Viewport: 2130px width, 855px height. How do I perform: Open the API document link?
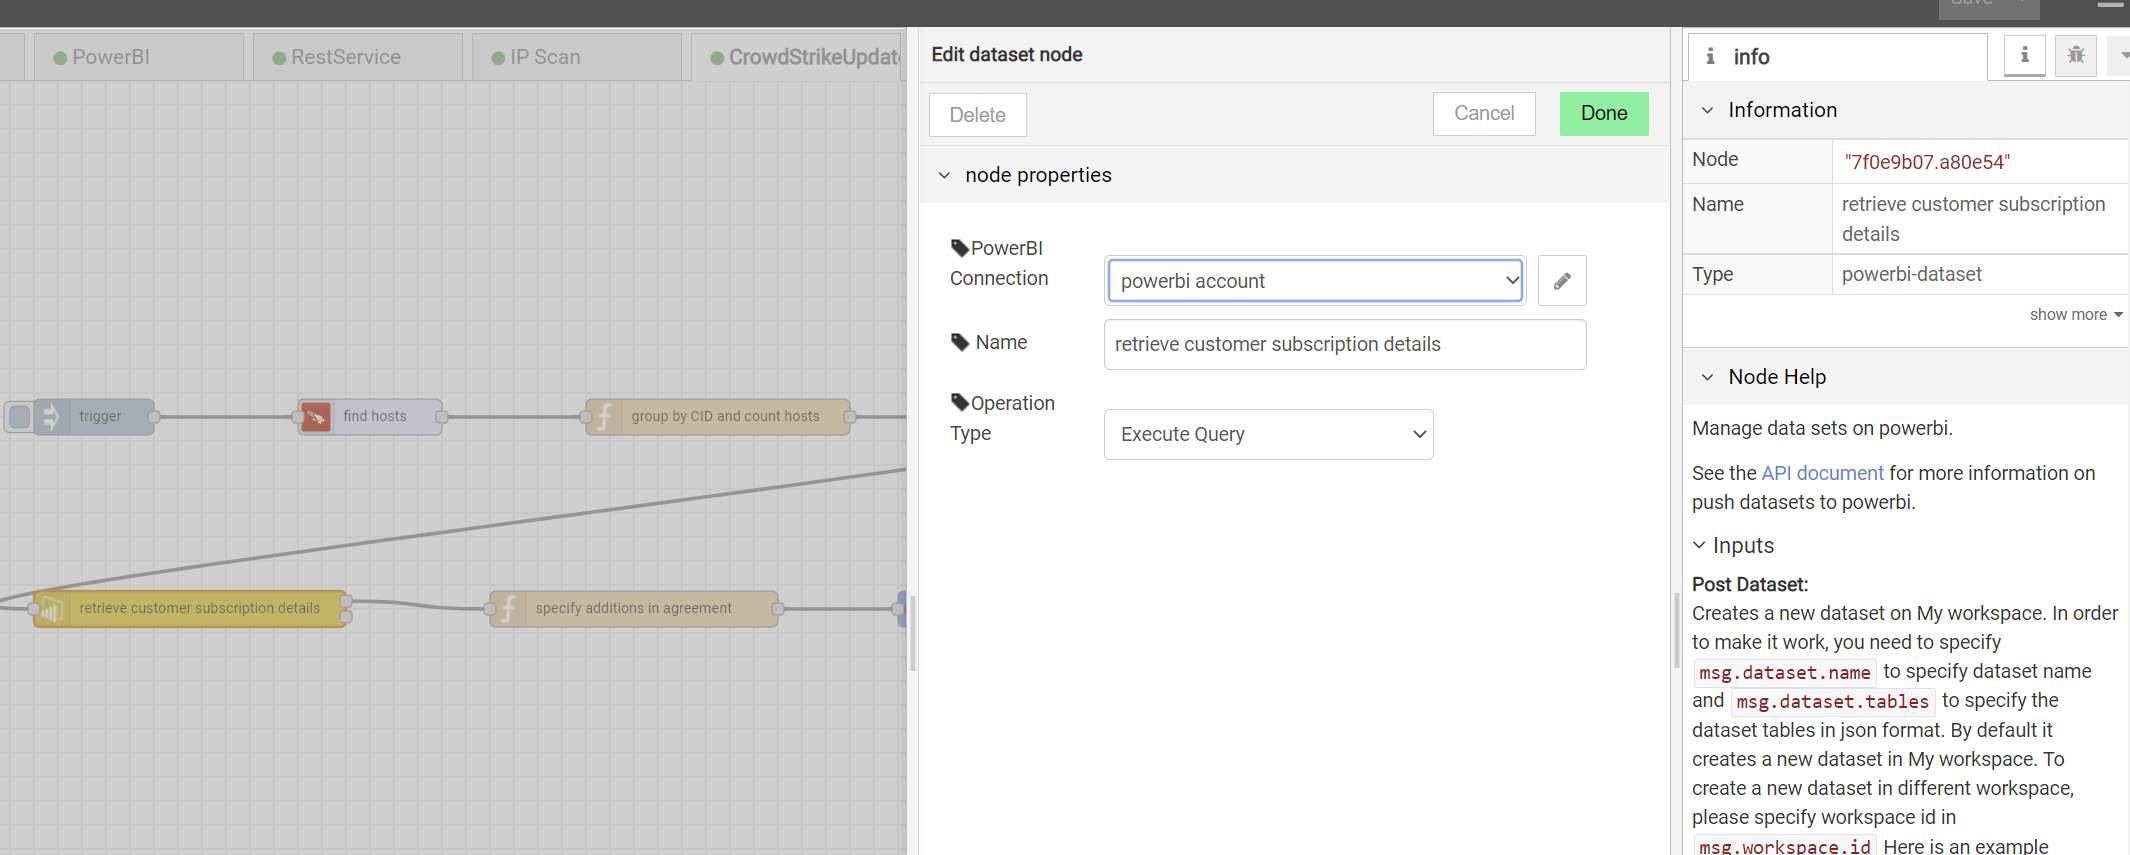point(1822,473)
